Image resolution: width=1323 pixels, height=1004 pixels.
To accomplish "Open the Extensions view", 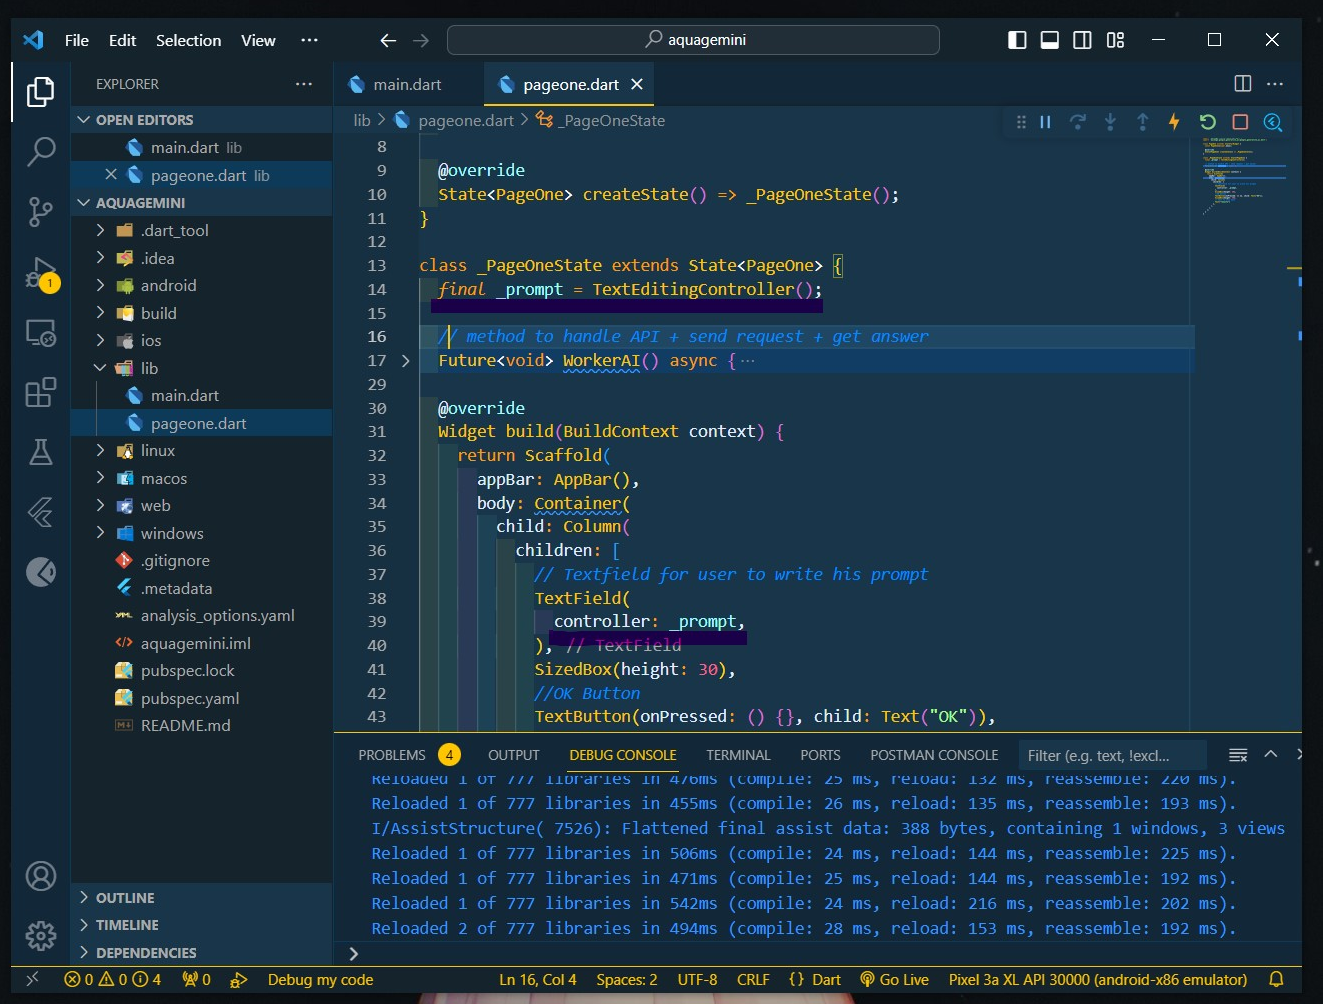I will pos(40,392).
